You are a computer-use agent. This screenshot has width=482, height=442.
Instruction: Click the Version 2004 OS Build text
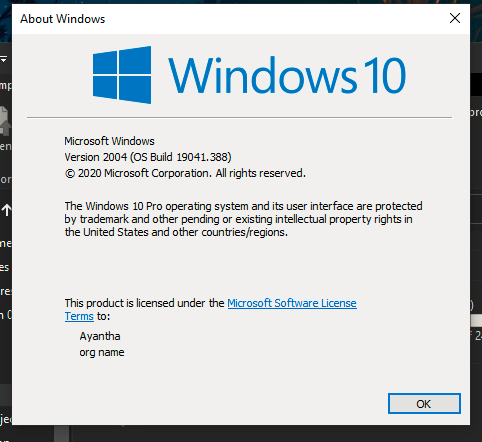coord(148,157)
